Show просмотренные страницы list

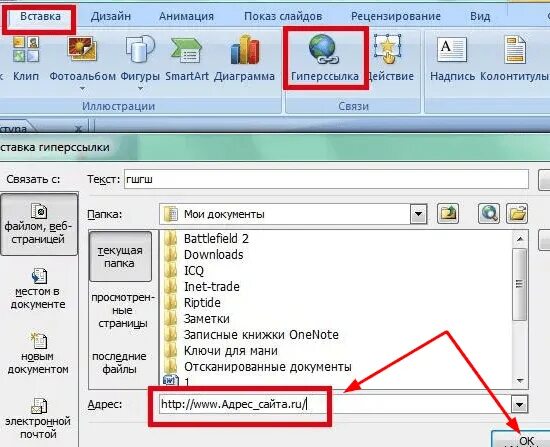click(122, 310)
